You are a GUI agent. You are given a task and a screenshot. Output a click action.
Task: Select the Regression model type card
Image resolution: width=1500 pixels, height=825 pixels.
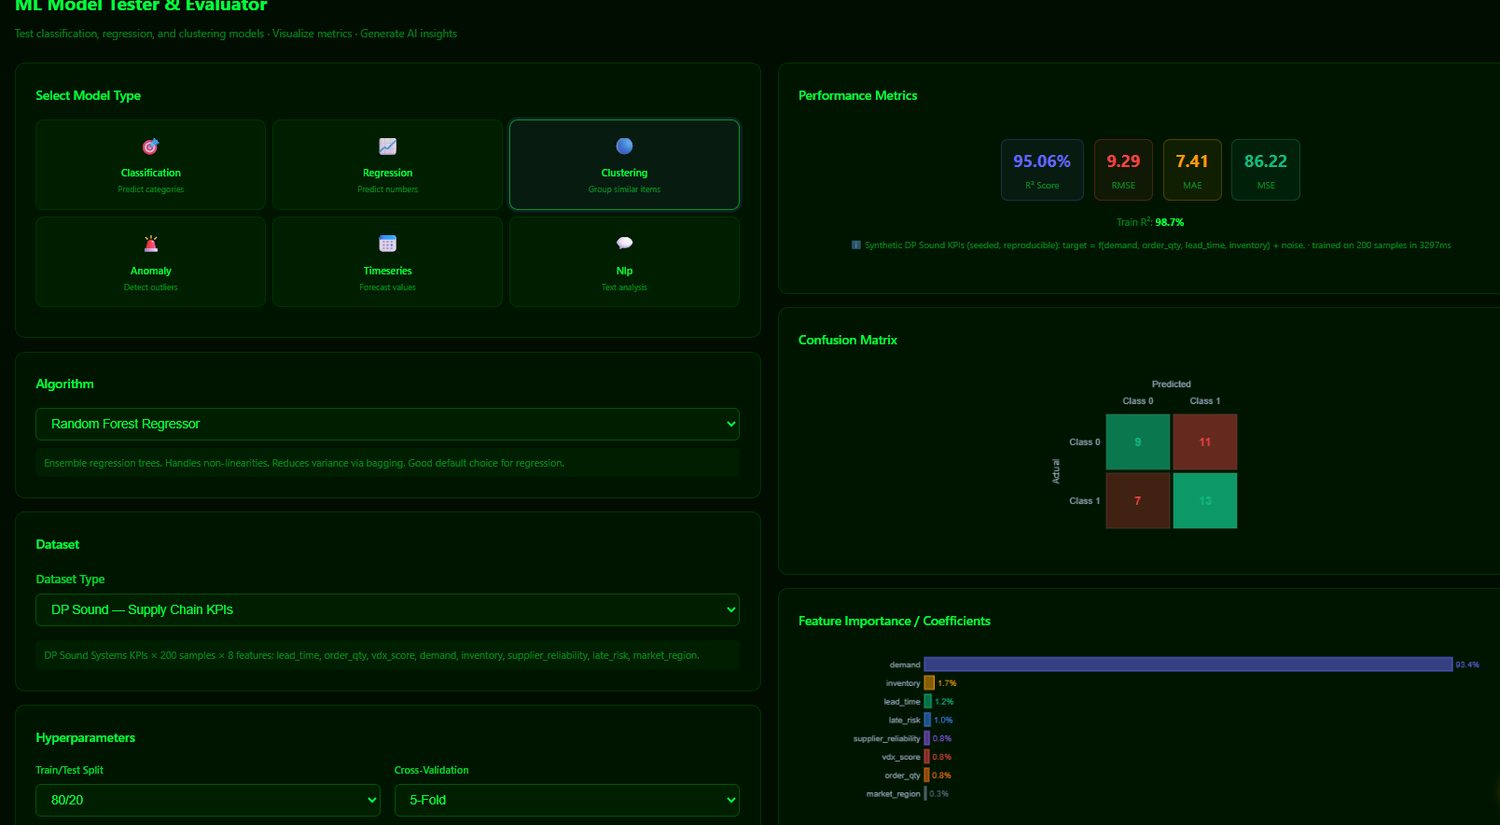(387, 165)
